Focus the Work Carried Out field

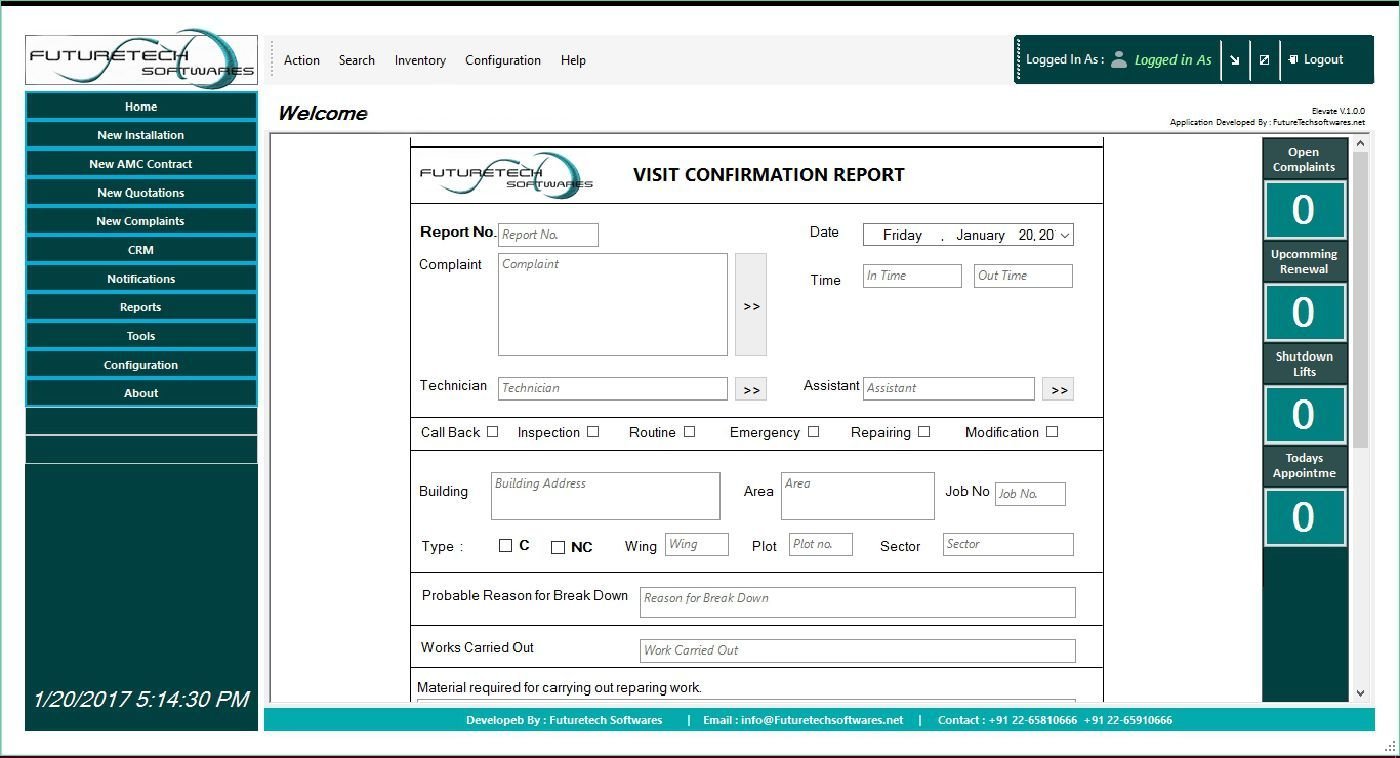pos(858,651)
